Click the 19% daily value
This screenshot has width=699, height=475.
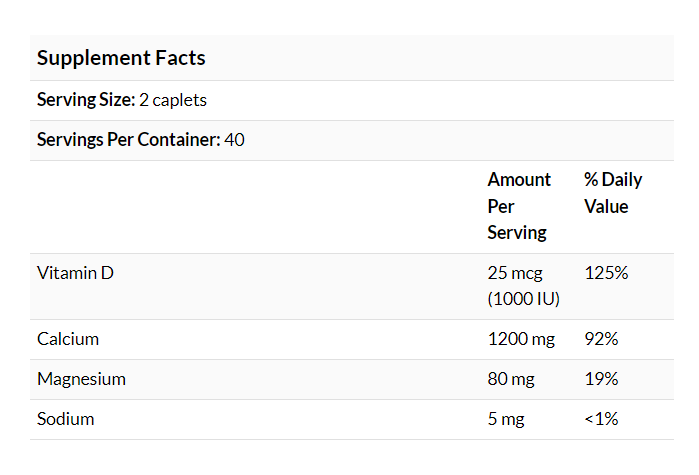click(601, 379)
